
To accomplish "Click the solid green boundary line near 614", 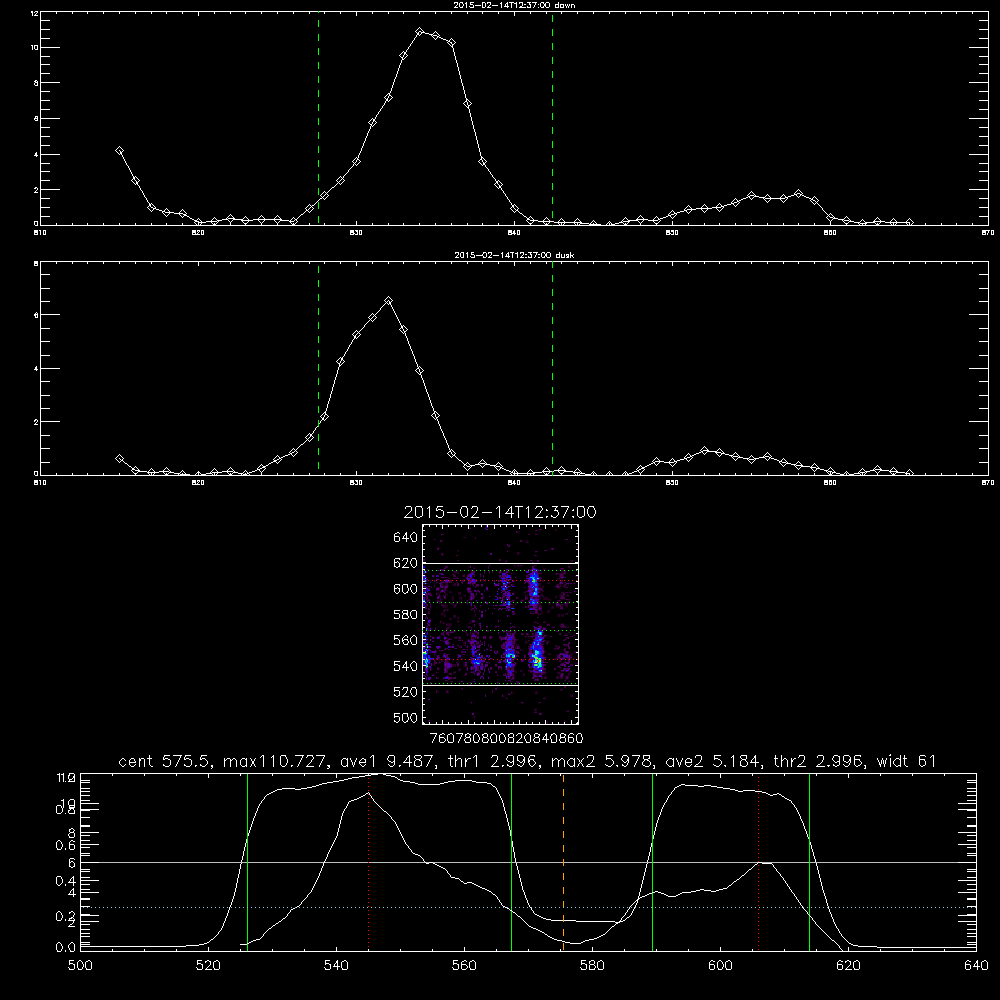I will 809,862.
